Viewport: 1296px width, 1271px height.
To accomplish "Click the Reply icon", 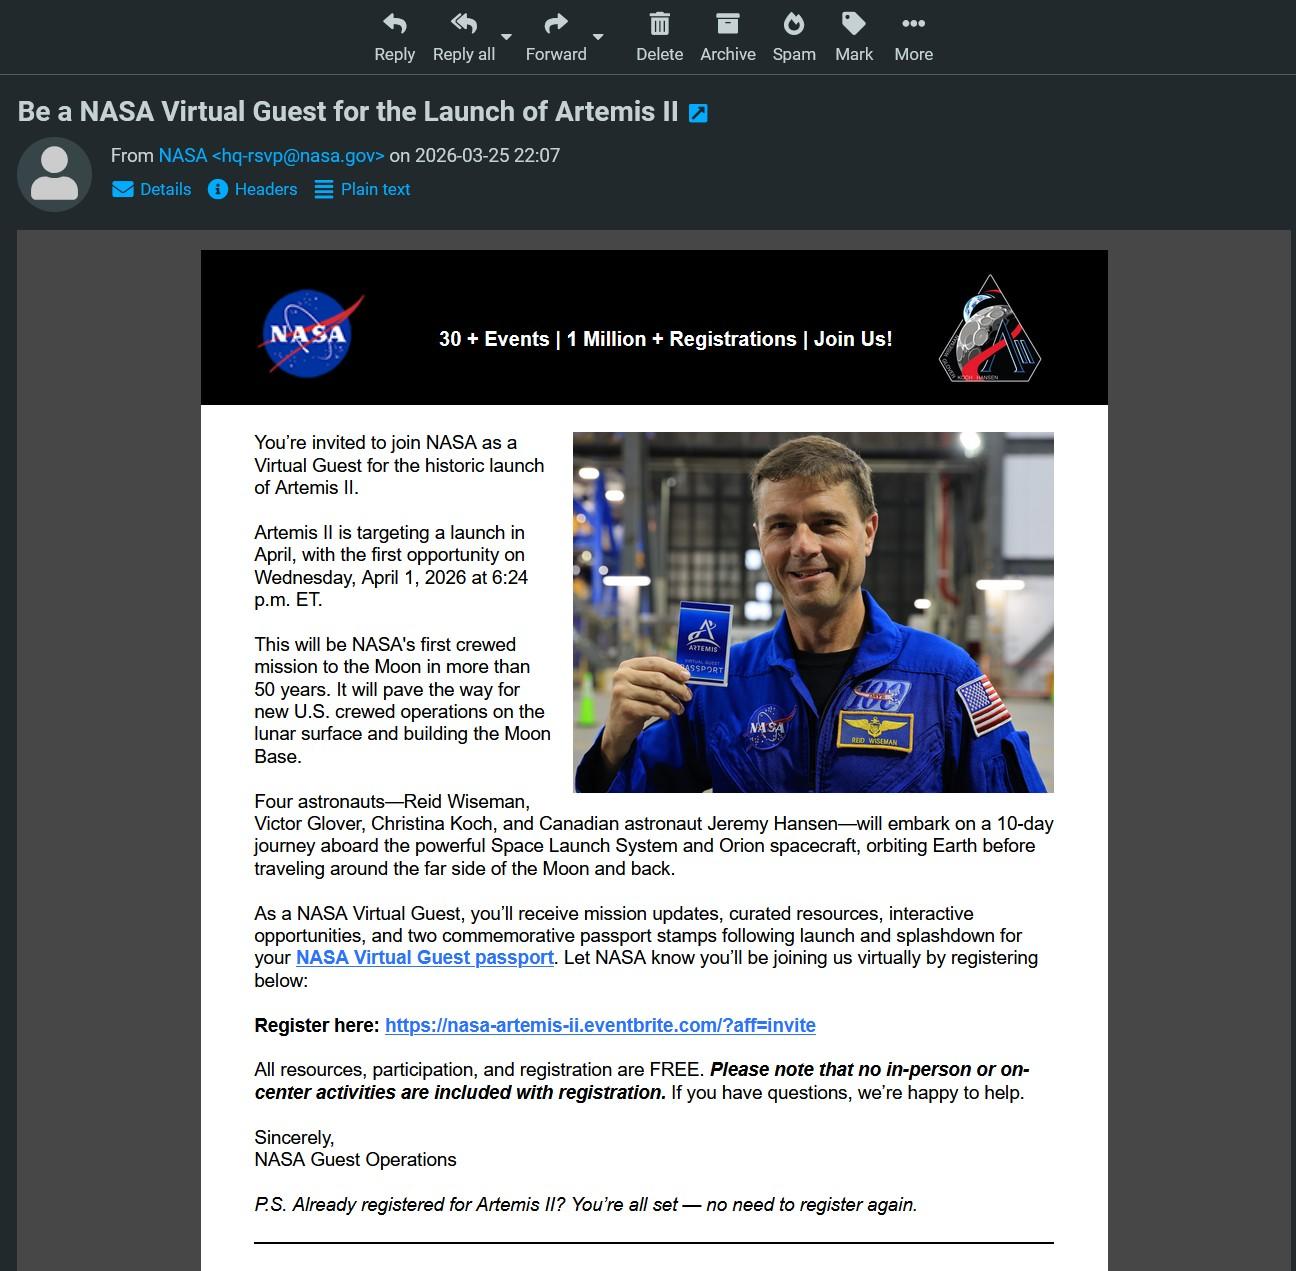I will pos(394,25).
